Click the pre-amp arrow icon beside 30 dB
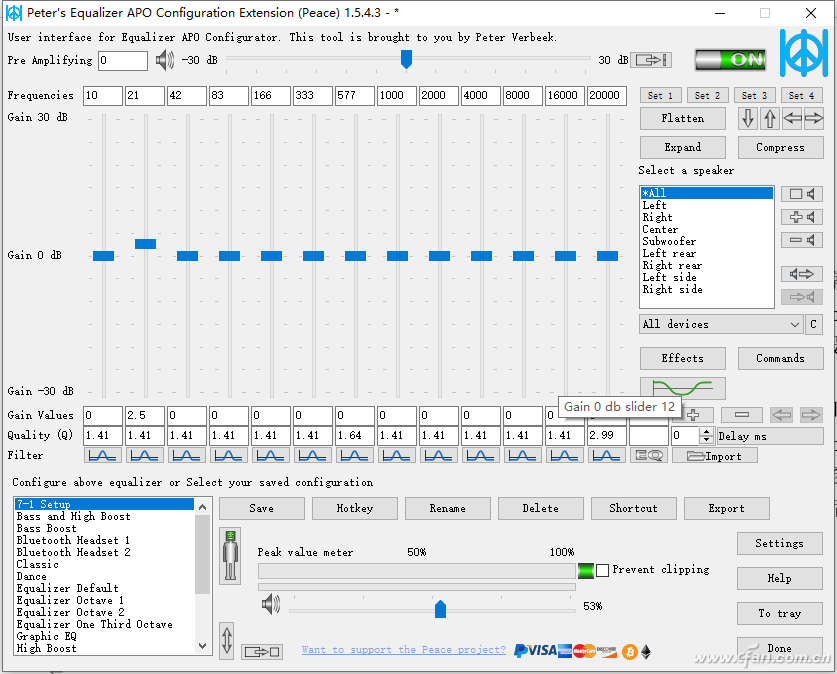The width and height of the screenshot is (837, 674). [651, 60]
